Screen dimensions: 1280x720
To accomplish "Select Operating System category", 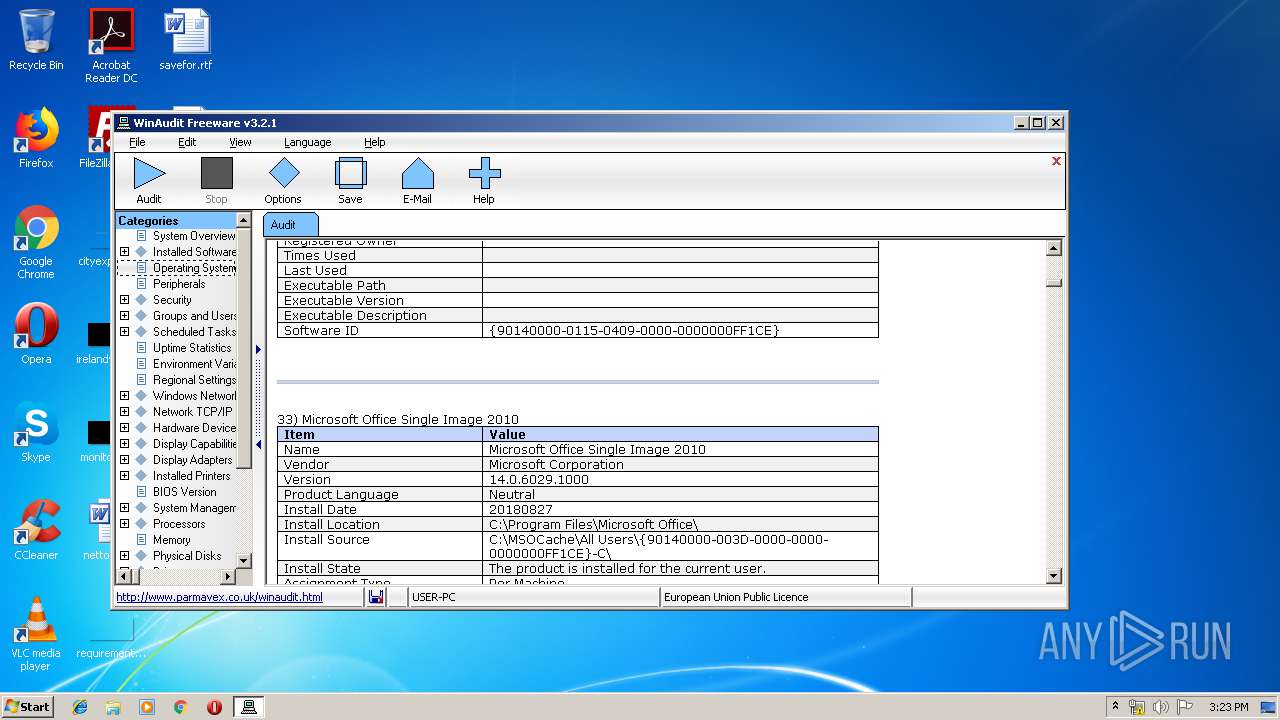I will tap(194, 268).
